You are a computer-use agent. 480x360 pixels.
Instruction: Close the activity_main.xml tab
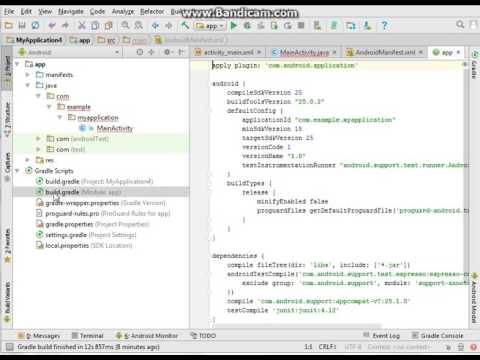[259, 52]
